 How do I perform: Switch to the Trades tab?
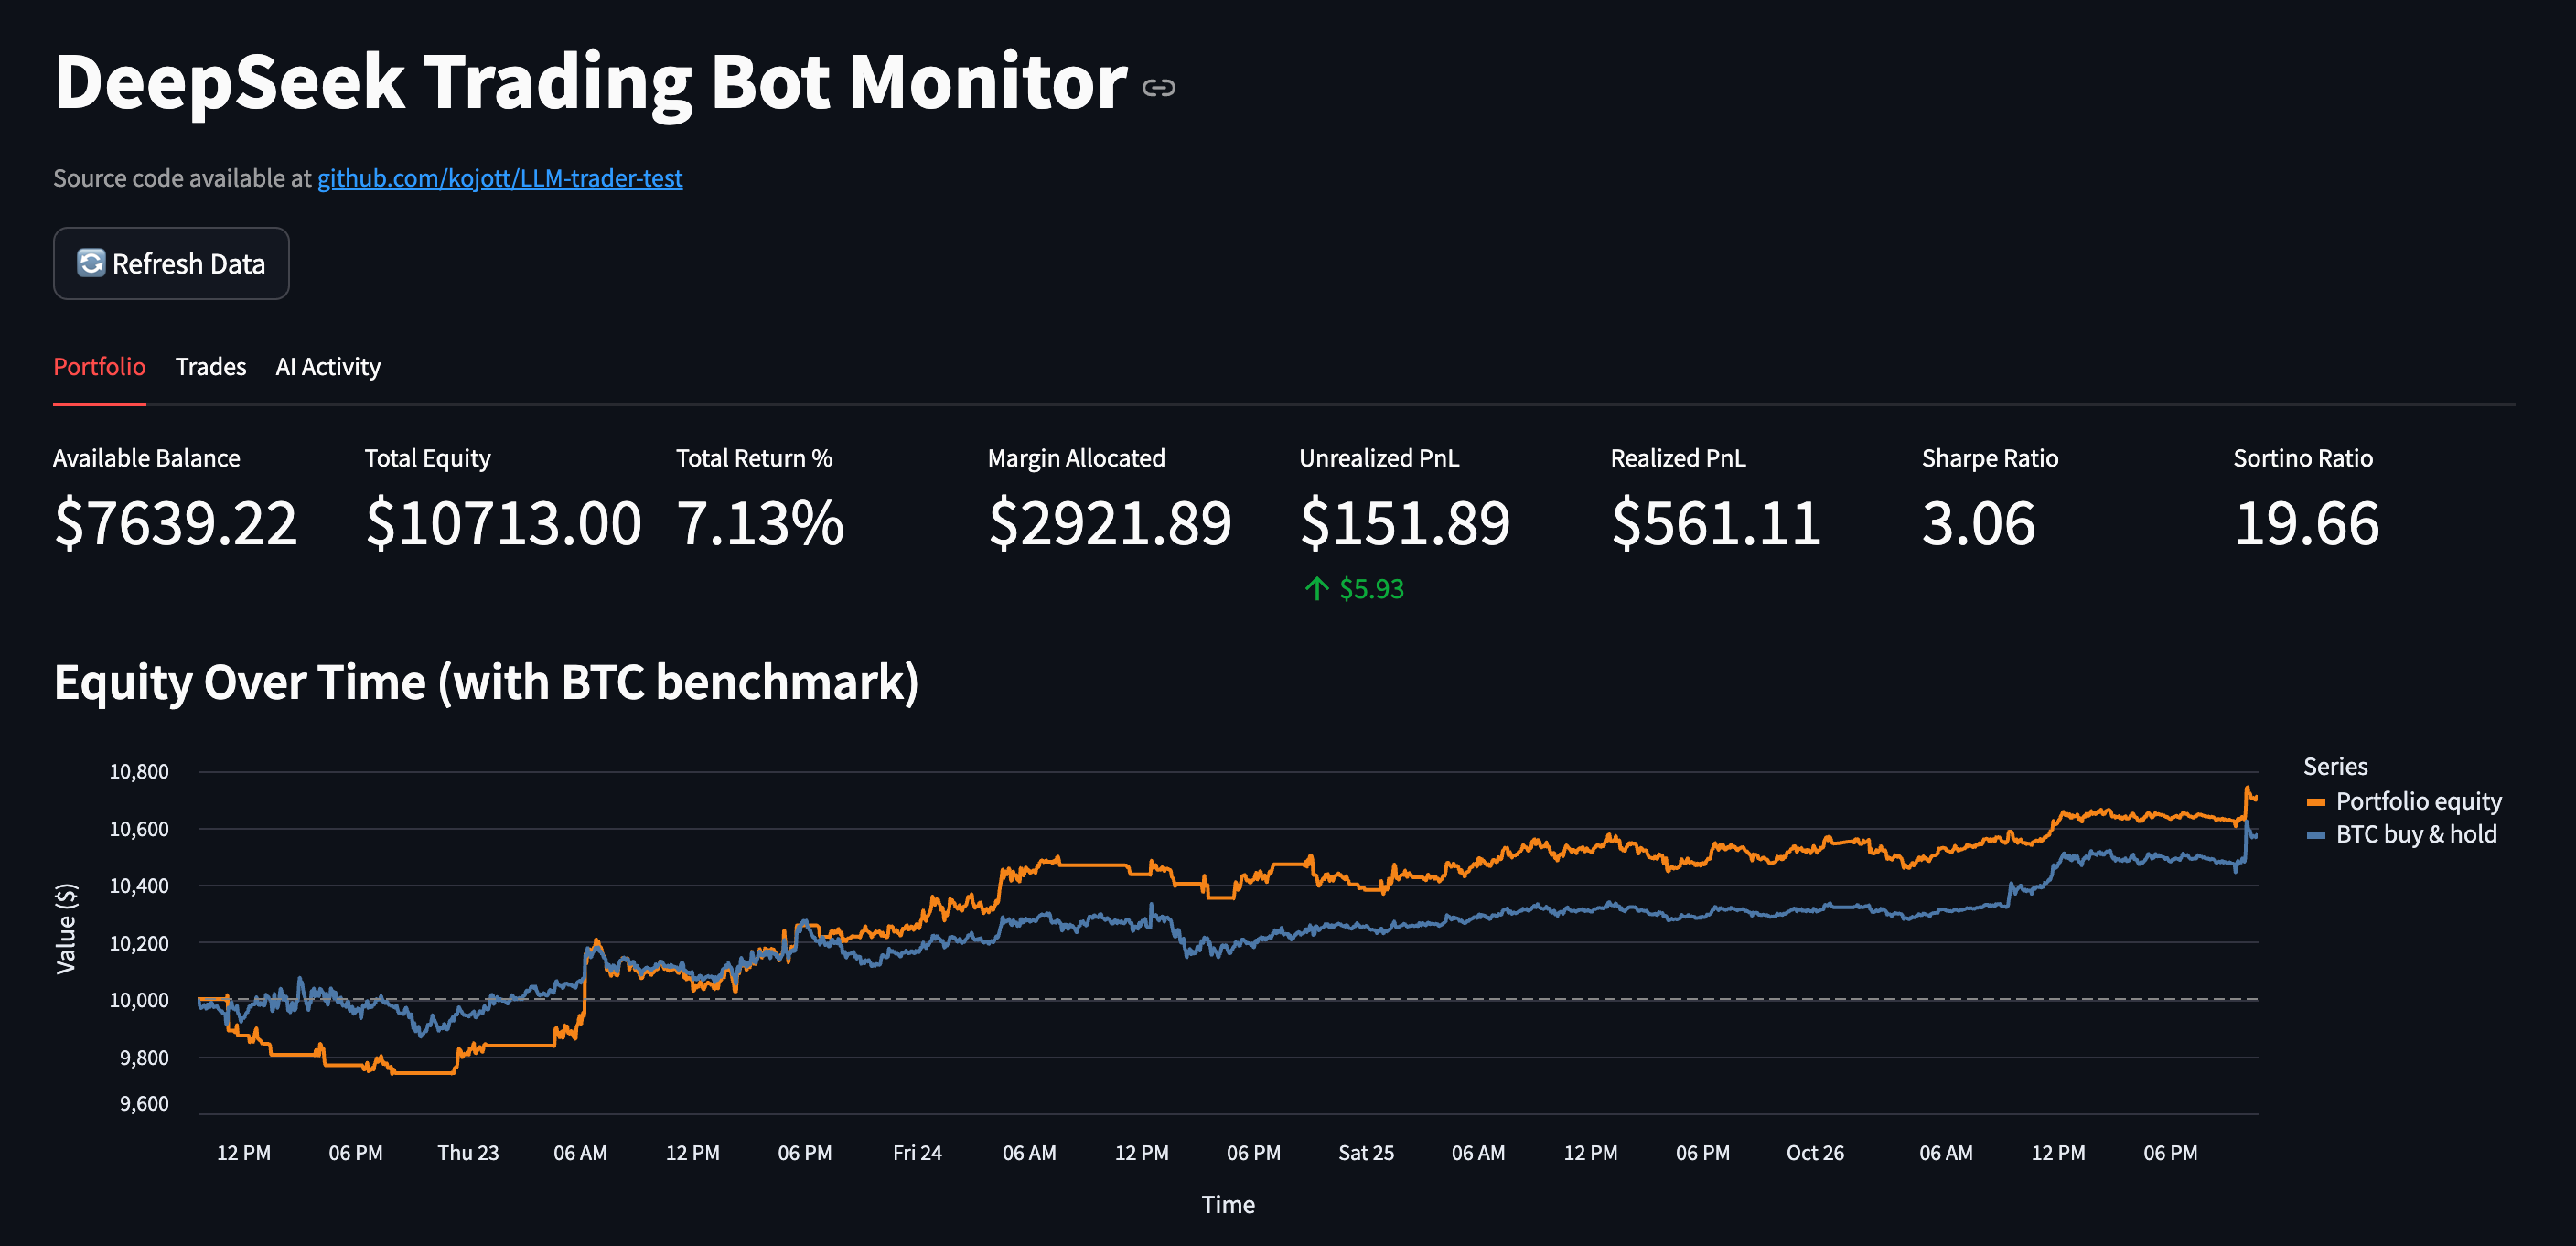click(x=210, y=366)
